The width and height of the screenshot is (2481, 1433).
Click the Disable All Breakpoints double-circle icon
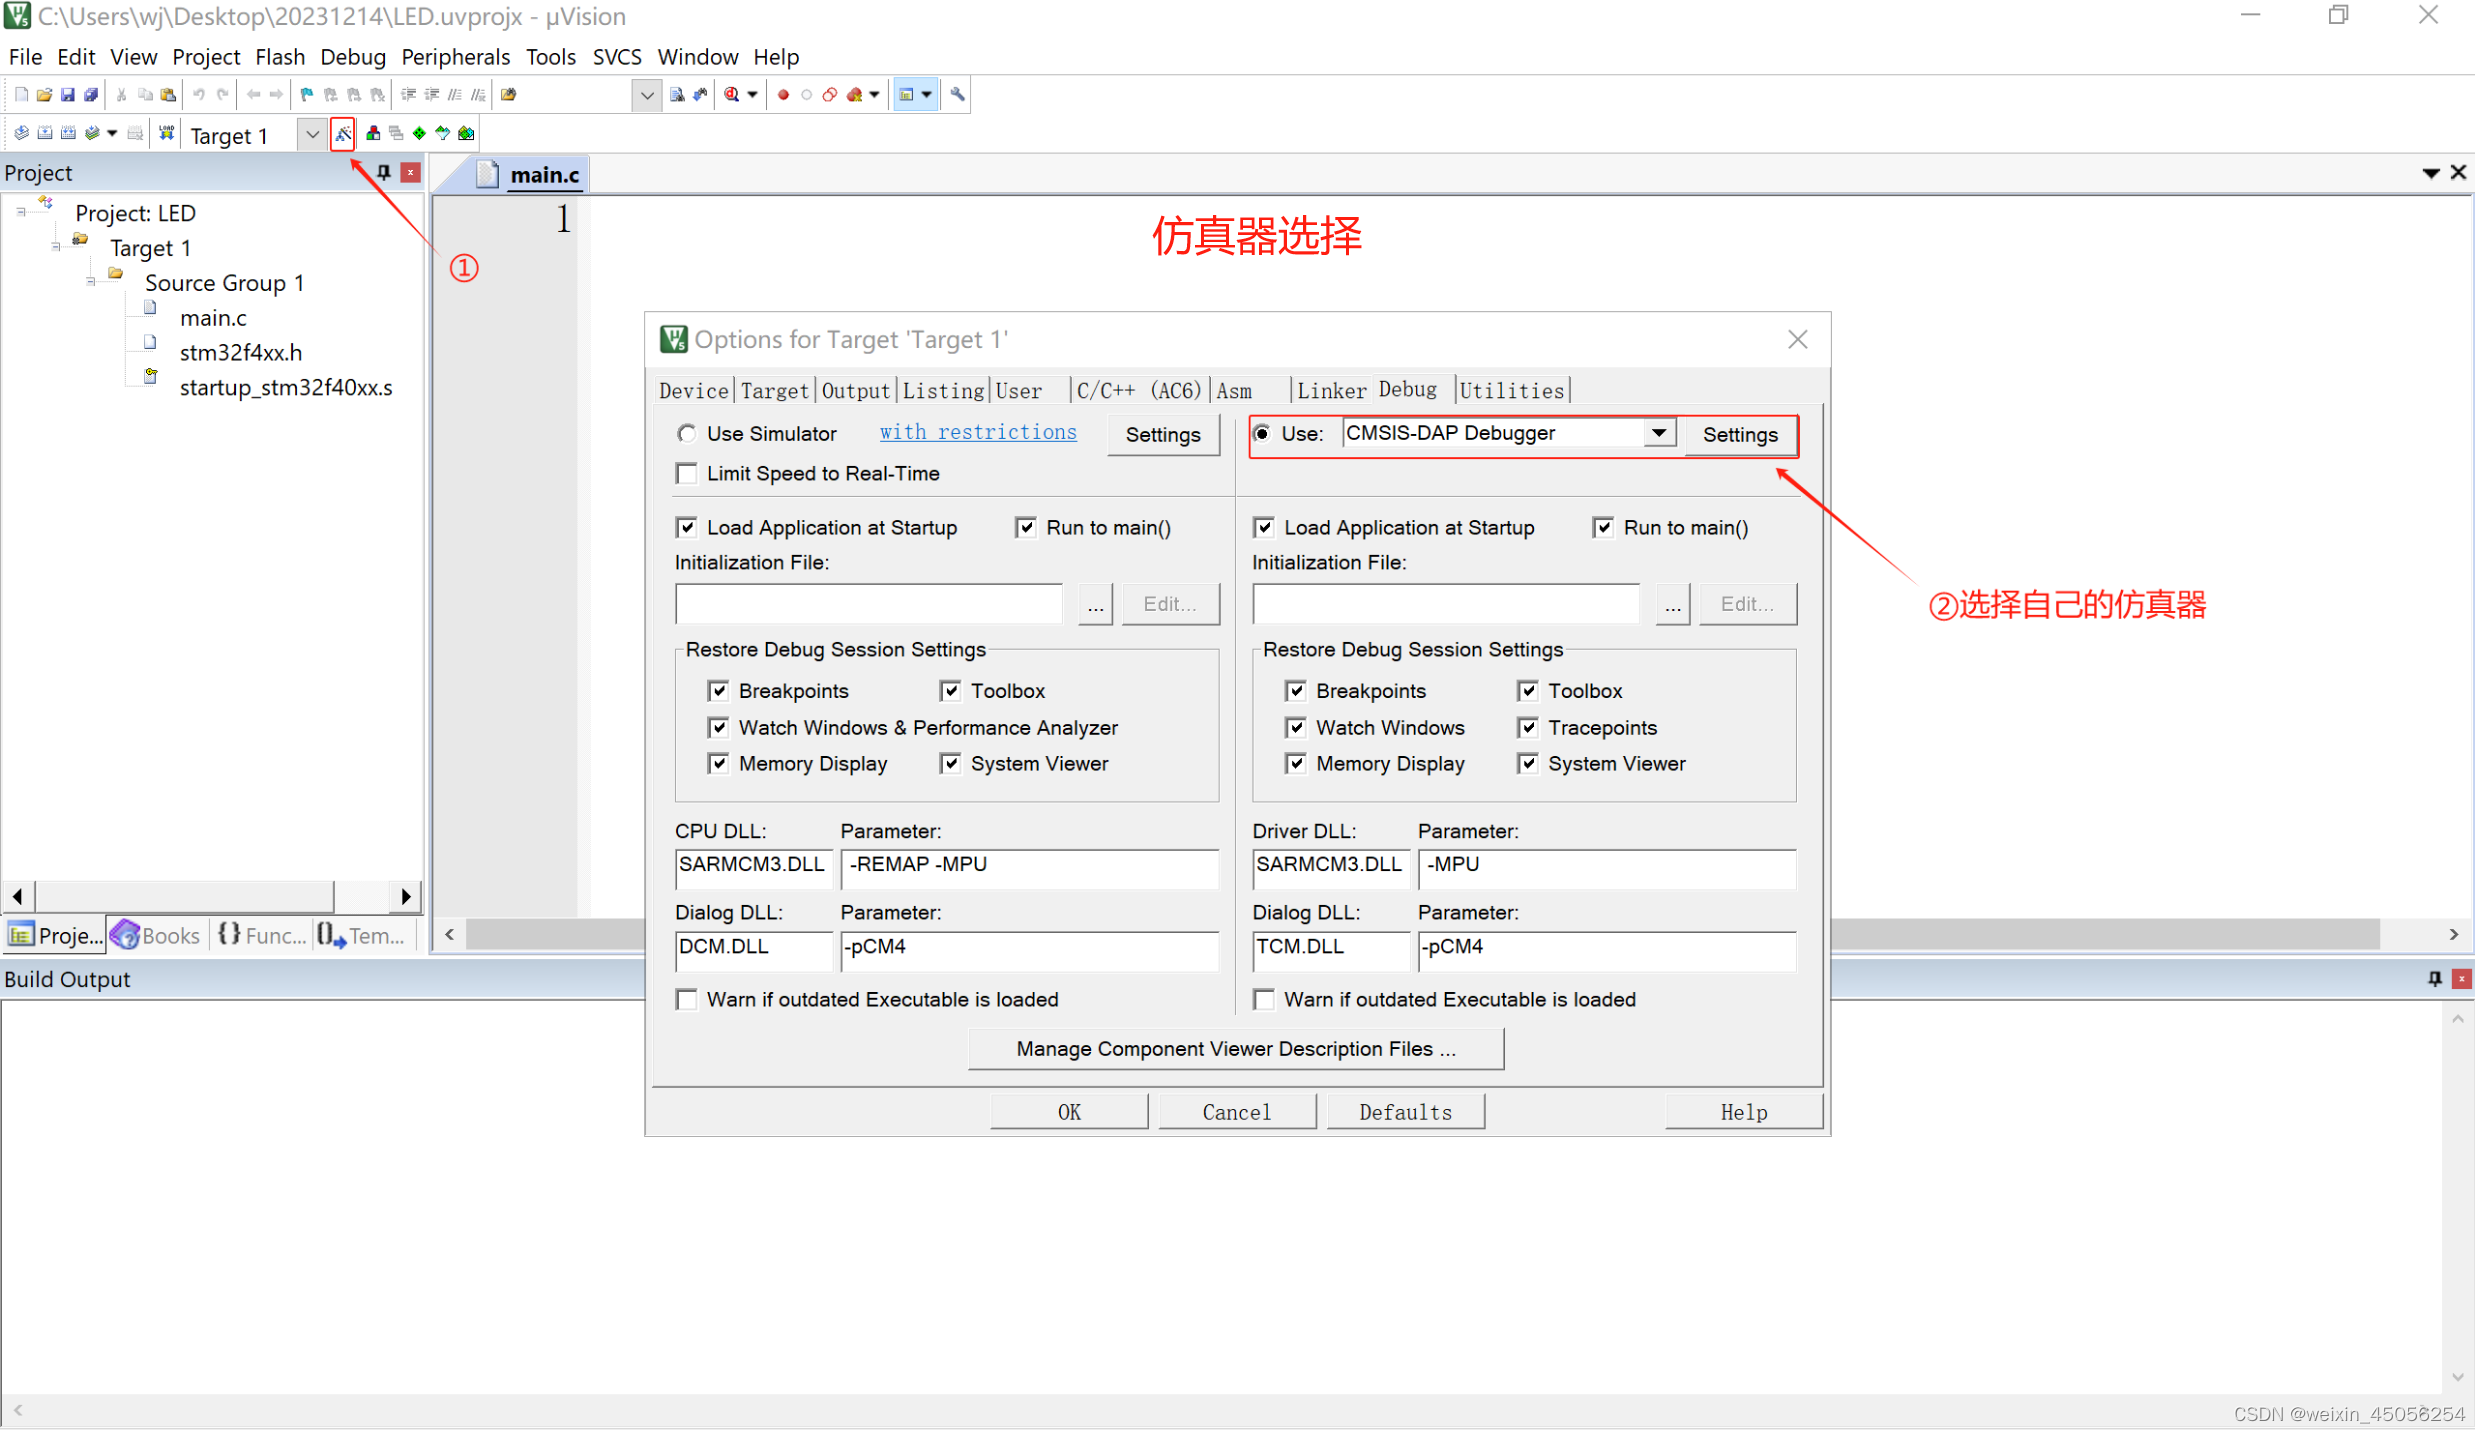(830, 95)
